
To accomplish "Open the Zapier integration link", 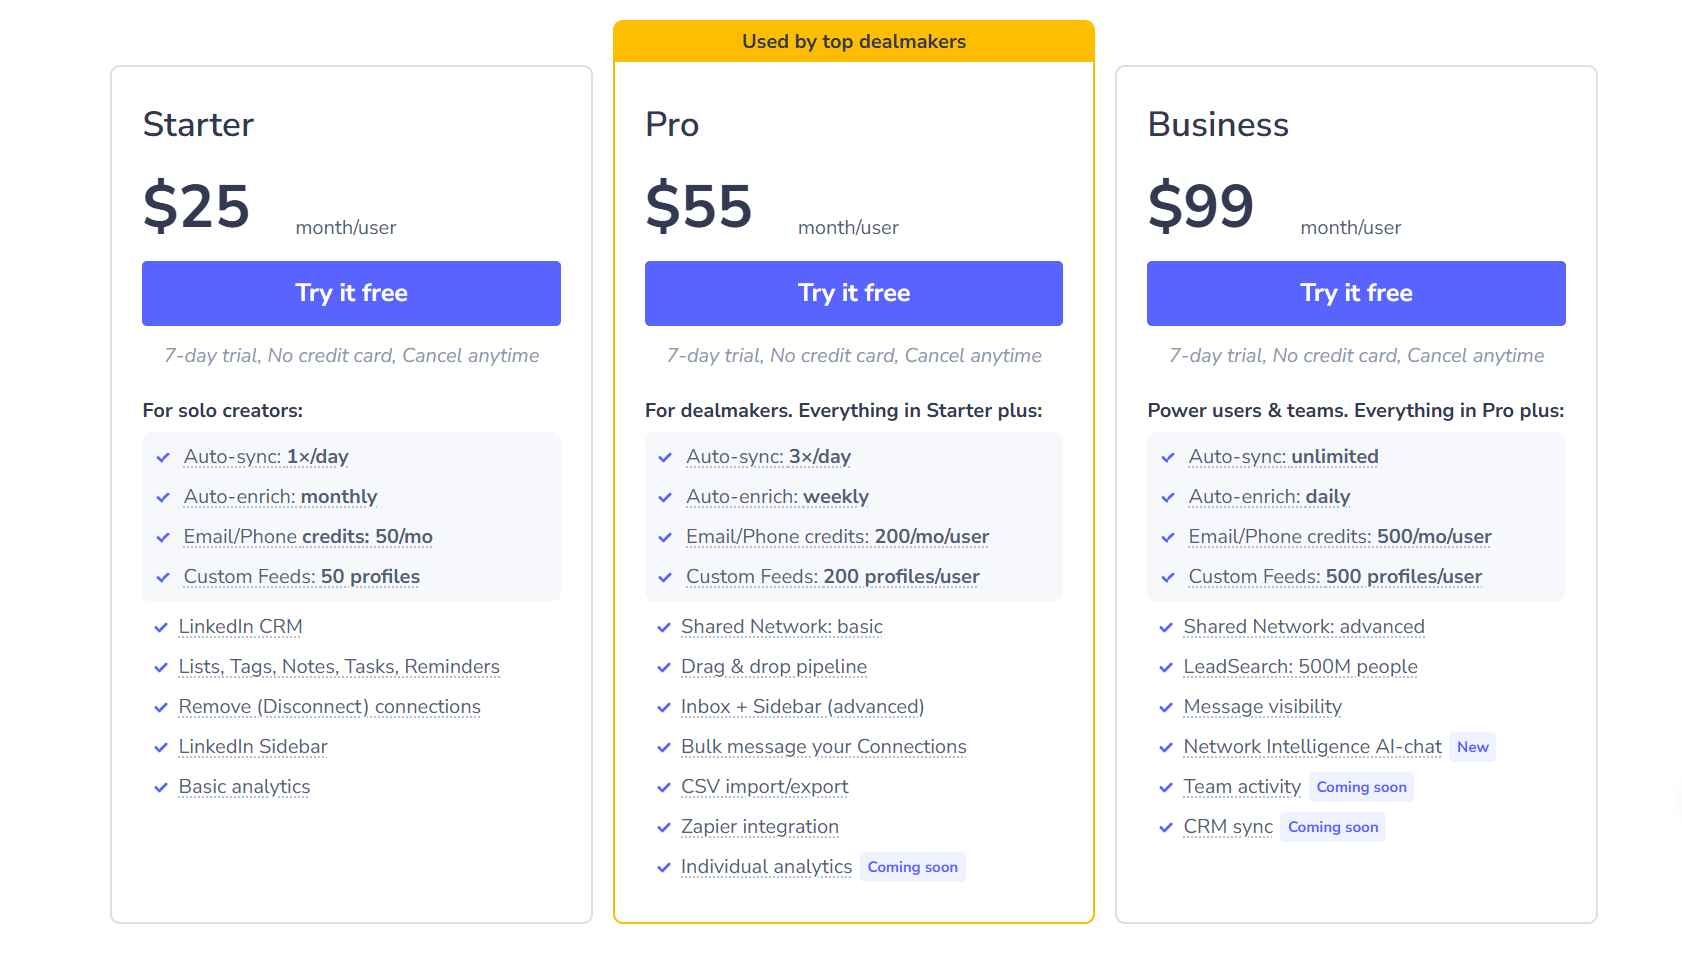I will coord(760,827).
